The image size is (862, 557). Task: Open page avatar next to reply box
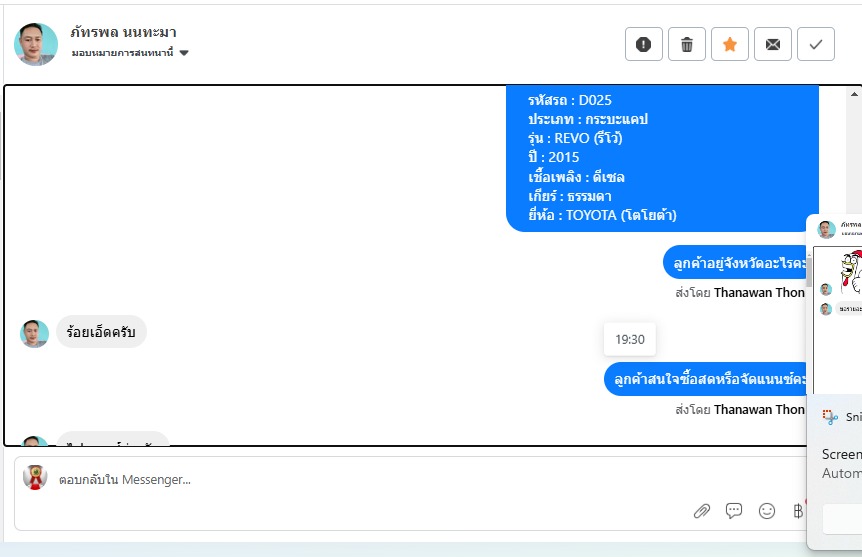[35, 477]
